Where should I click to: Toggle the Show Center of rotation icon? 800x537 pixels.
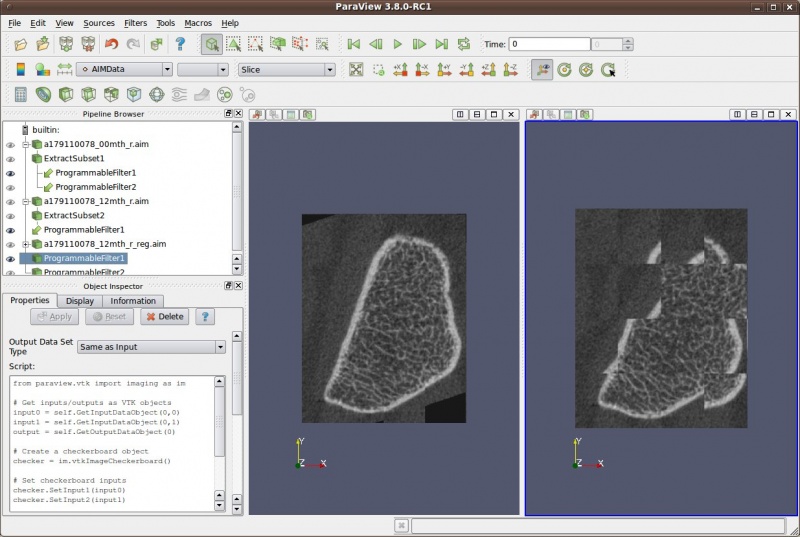coord(542,69)
